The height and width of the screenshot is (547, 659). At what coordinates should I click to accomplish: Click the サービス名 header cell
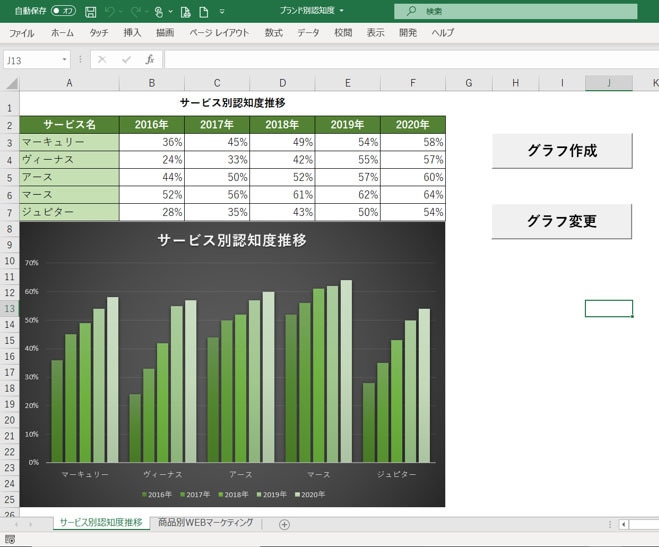pyautogui.click(x=69, y=125)
